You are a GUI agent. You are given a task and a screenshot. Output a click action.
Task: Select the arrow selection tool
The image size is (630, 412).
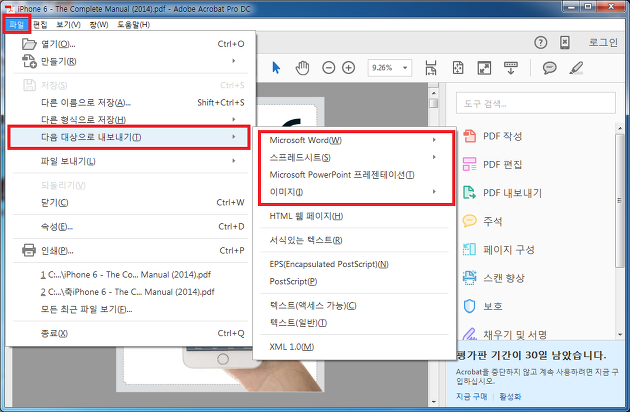pos(276,68)
